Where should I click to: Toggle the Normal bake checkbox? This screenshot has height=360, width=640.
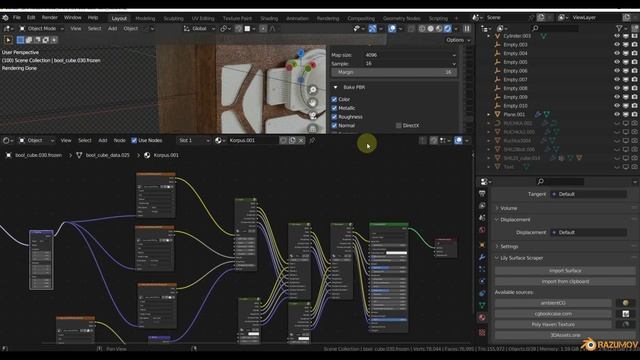coord(334,125)
